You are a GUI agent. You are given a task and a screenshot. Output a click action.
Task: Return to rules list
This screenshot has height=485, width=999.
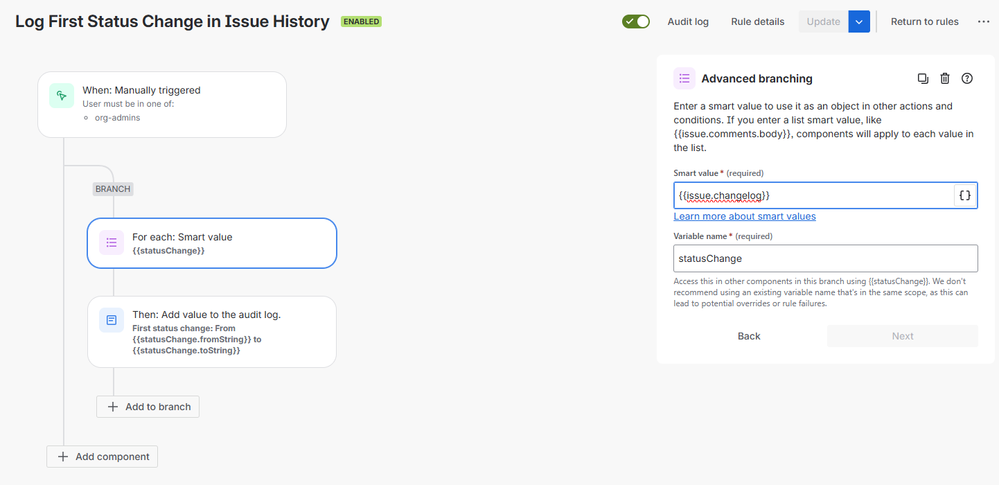924,22
